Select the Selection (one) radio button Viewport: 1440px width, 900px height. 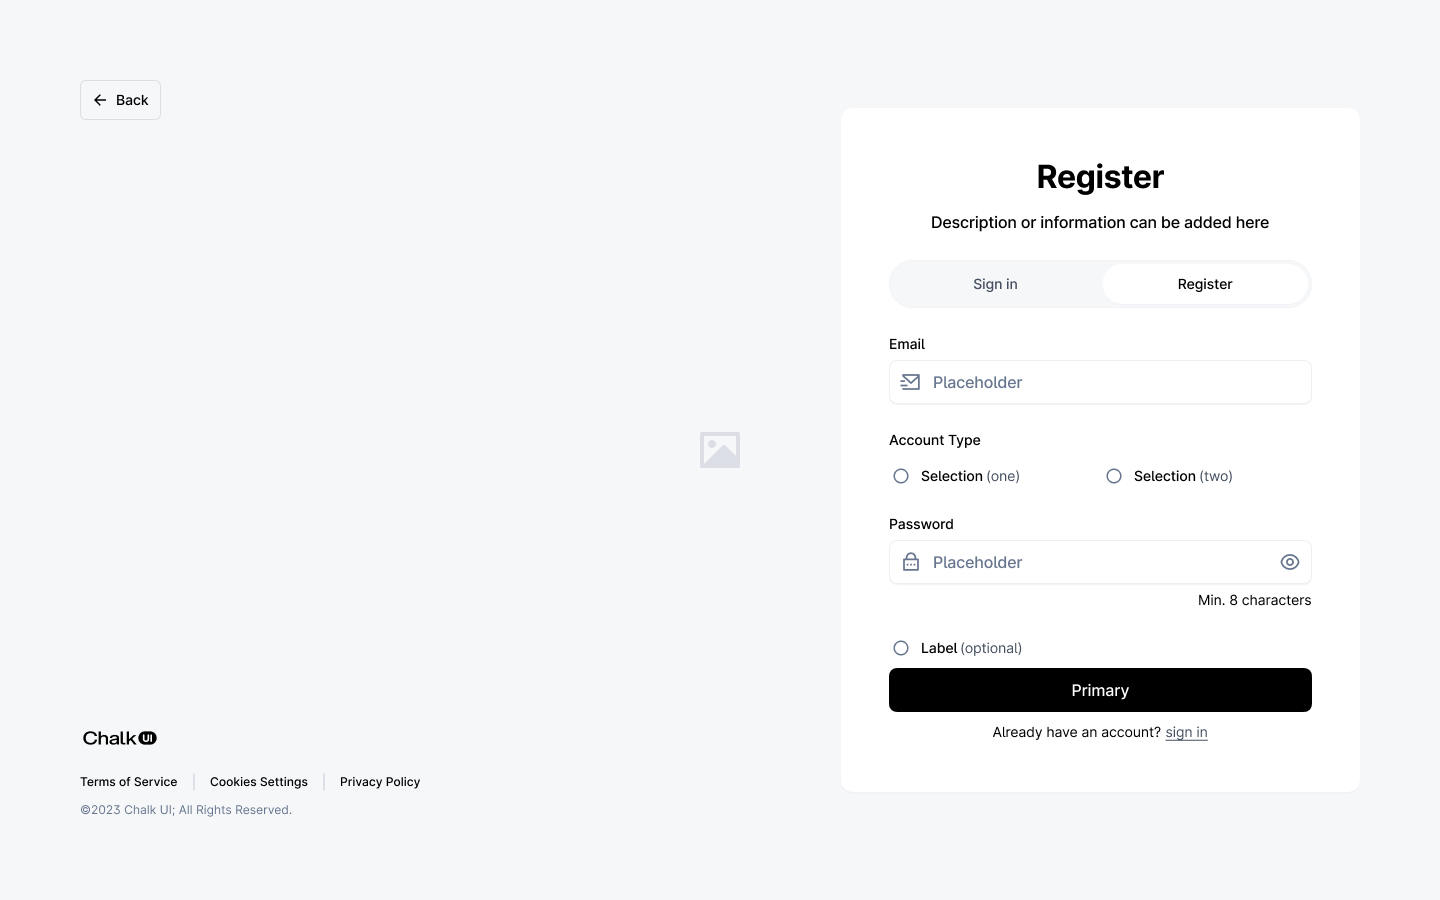pos(901,476)
